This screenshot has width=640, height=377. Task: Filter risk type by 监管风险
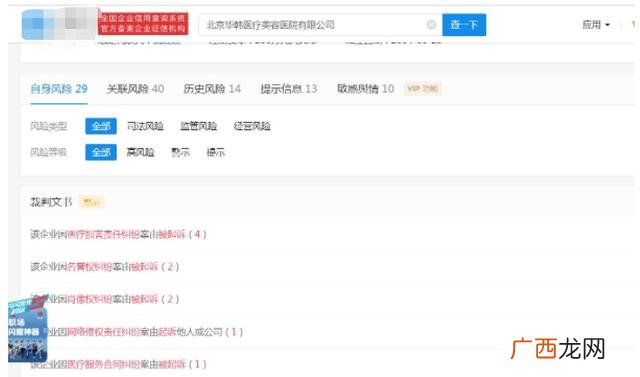pos(199,126)
